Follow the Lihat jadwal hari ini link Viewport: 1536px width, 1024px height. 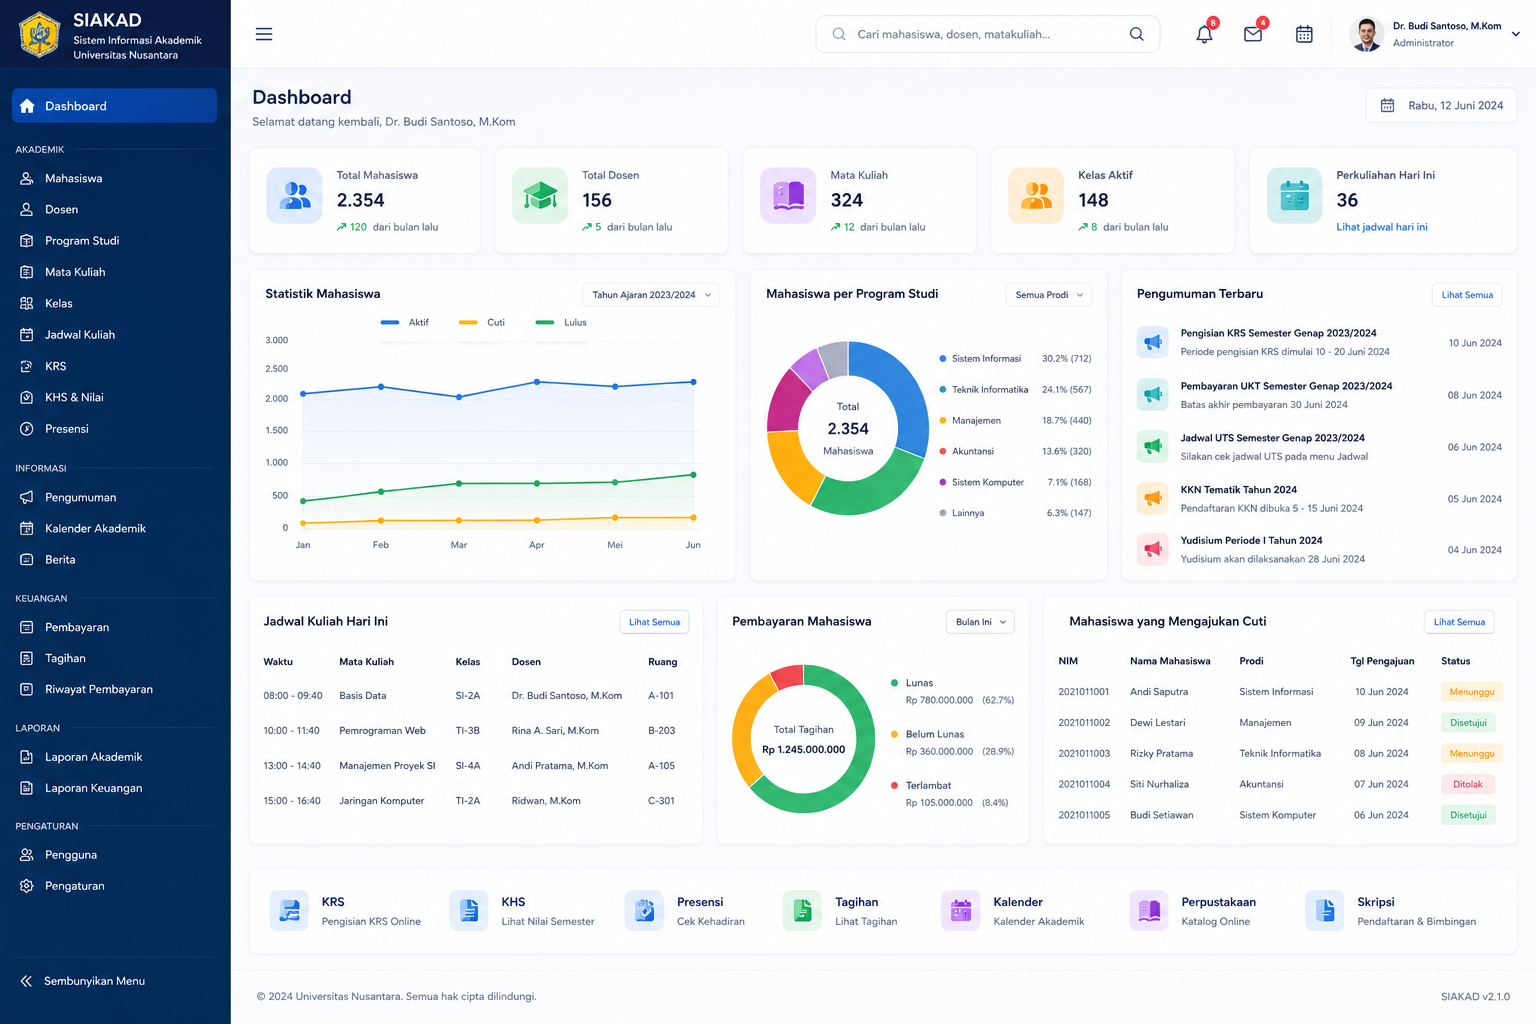[1382, 227]
